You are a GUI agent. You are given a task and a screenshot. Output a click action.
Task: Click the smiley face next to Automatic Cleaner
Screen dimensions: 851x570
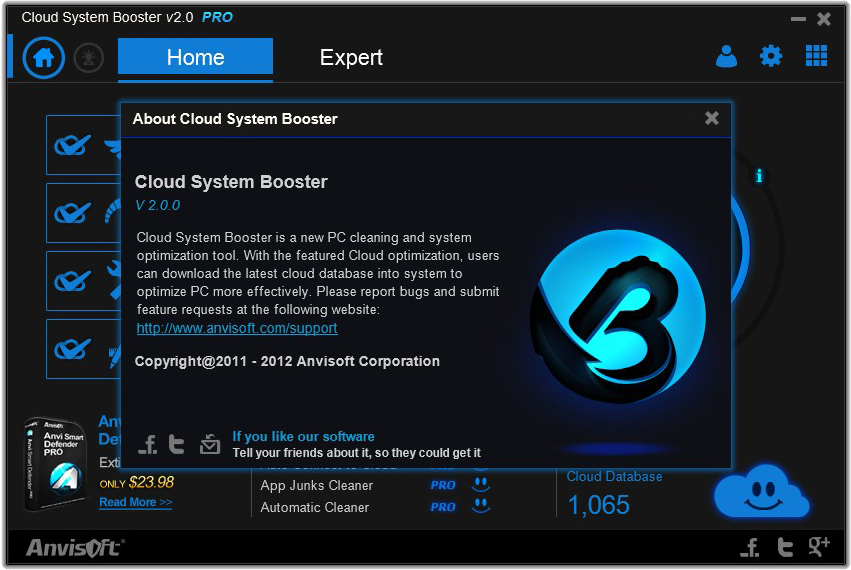(480, 506)
